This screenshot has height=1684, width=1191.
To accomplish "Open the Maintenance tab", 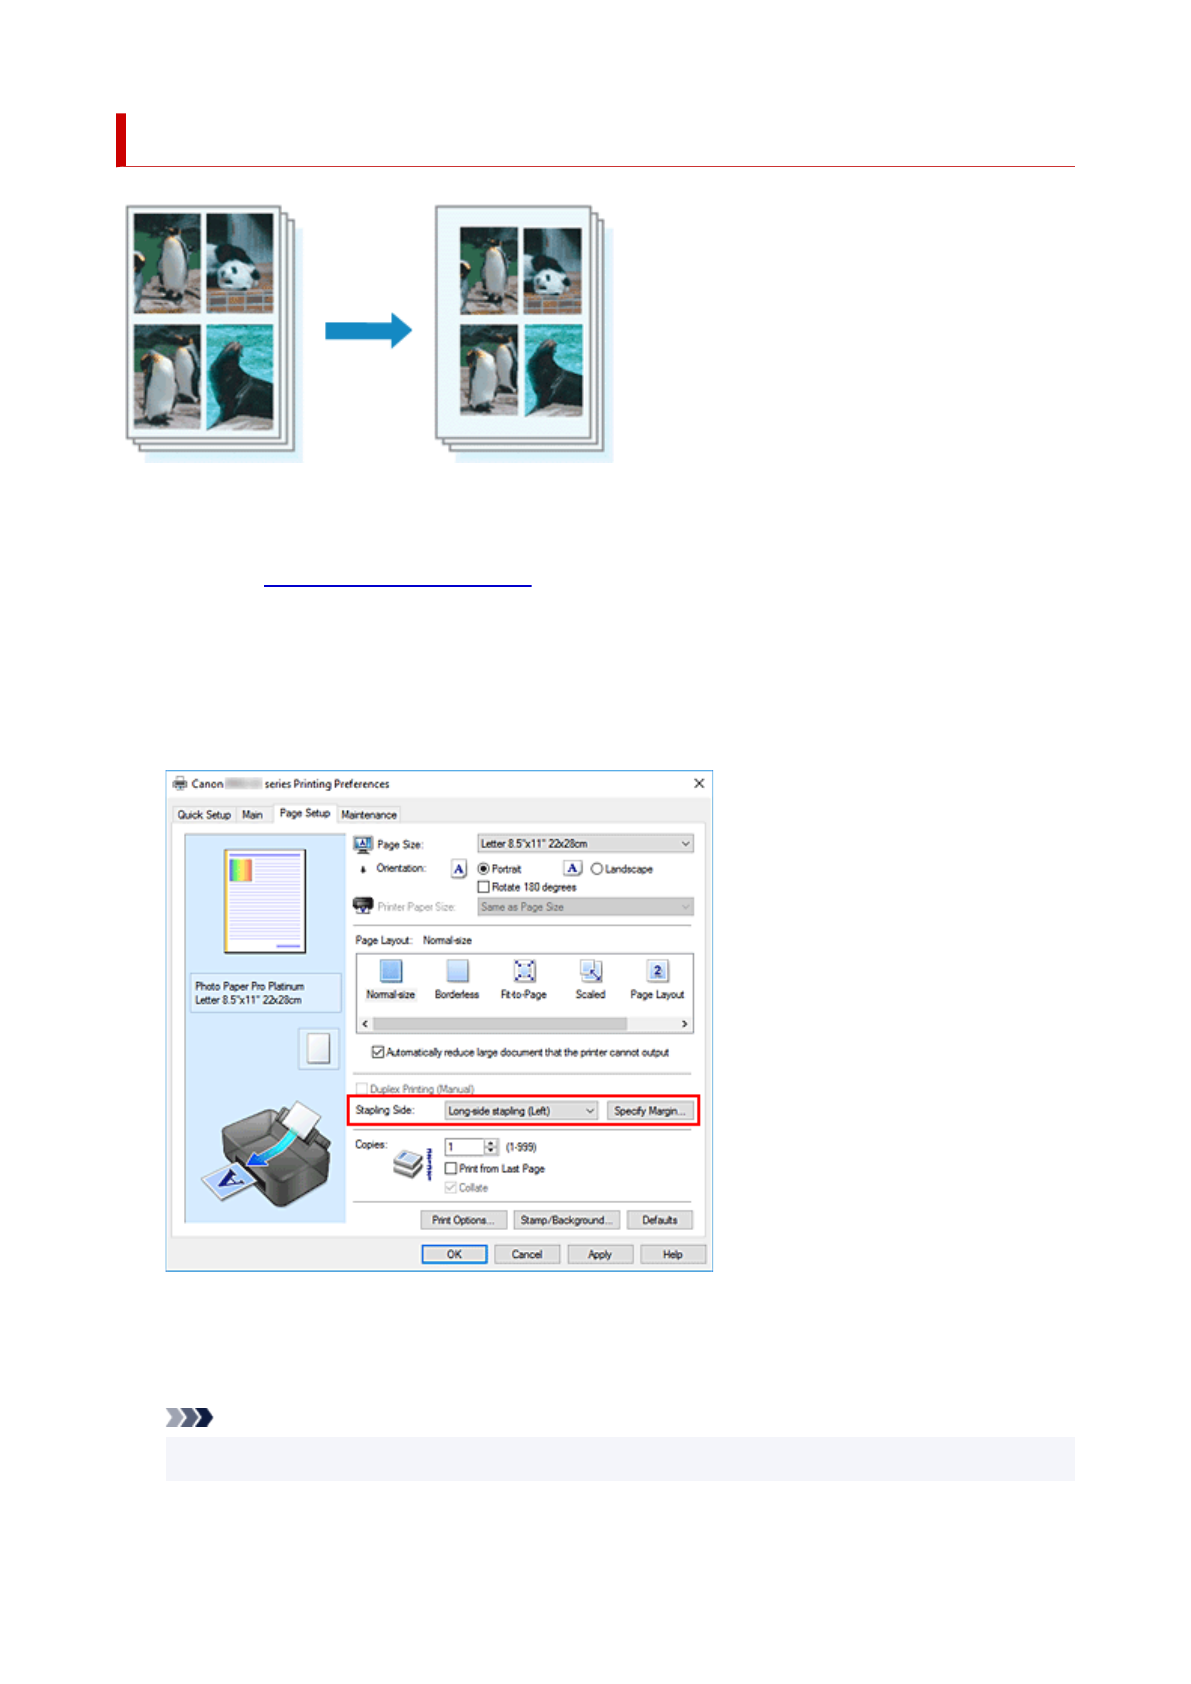I will click(x=369, y=815).
